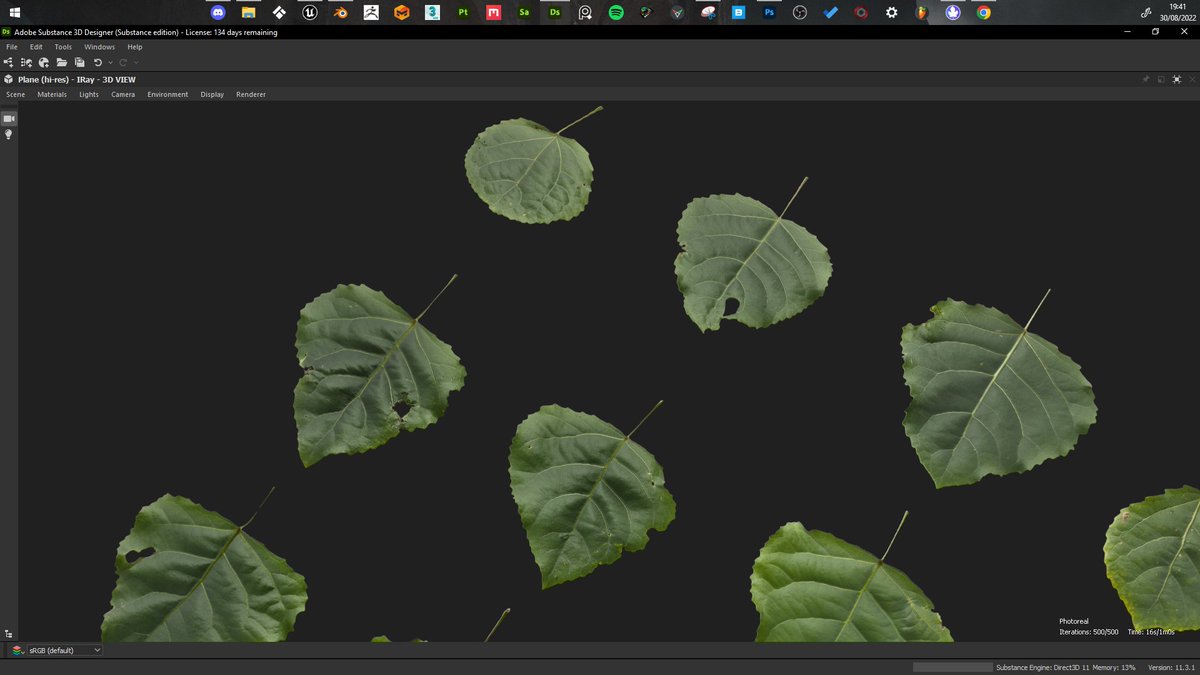Close the 3D View panel
The height and width of the screenshot is (675, 1200).
point(1191,79)
